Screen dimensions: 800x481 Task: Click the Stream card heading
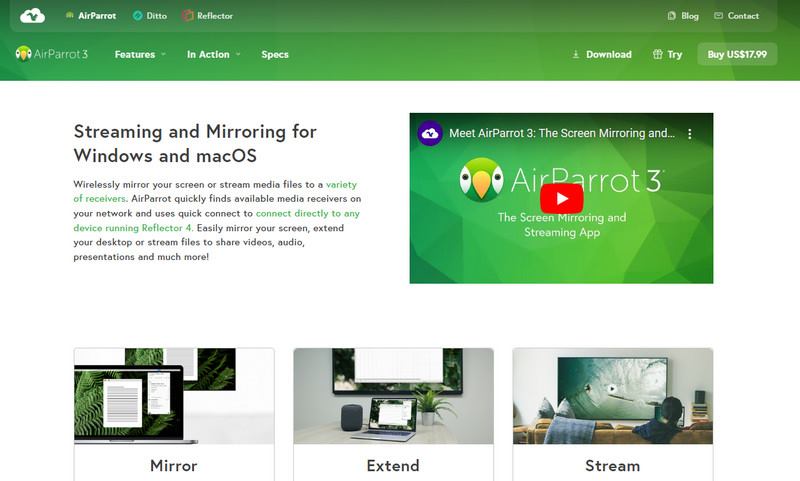click(612, 466)
